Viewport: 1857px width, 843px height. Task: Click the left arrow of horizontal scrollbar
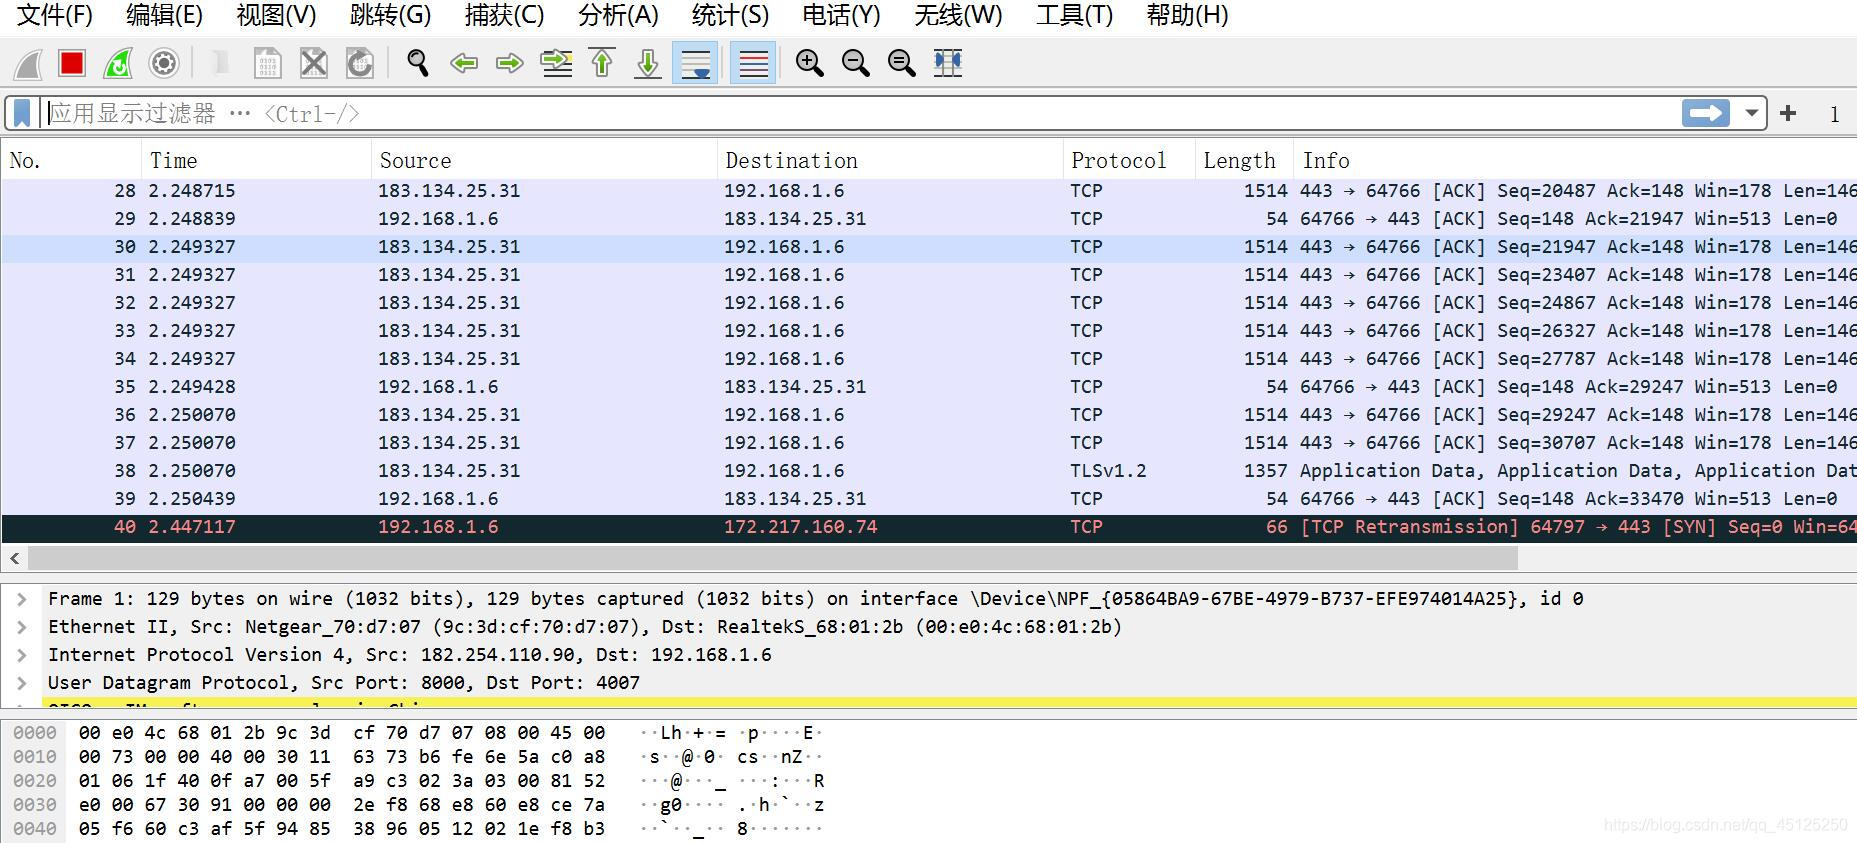click(14, 558)
